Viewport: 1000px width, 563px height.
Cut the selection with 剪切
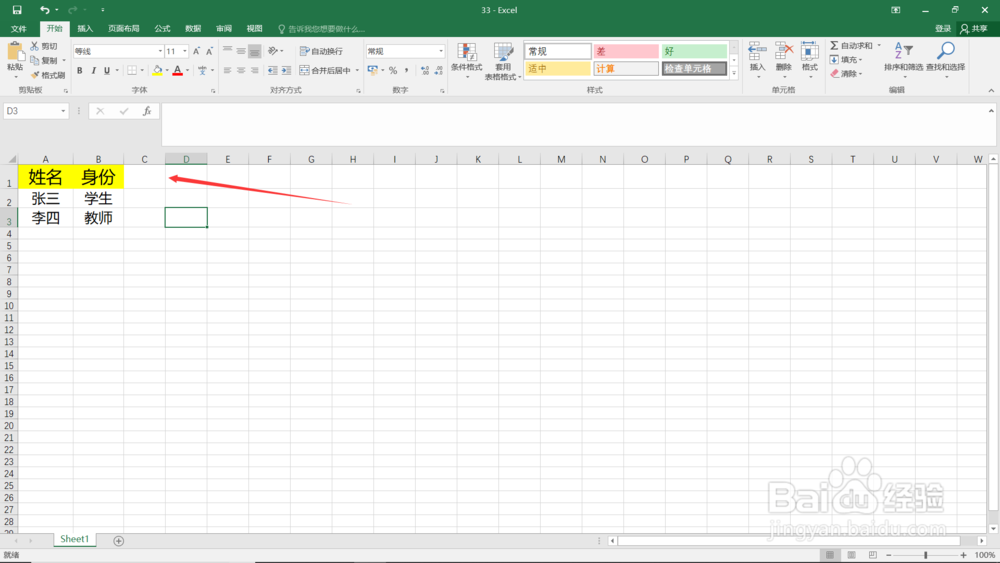pyautogui.click(x=44, y=46)
